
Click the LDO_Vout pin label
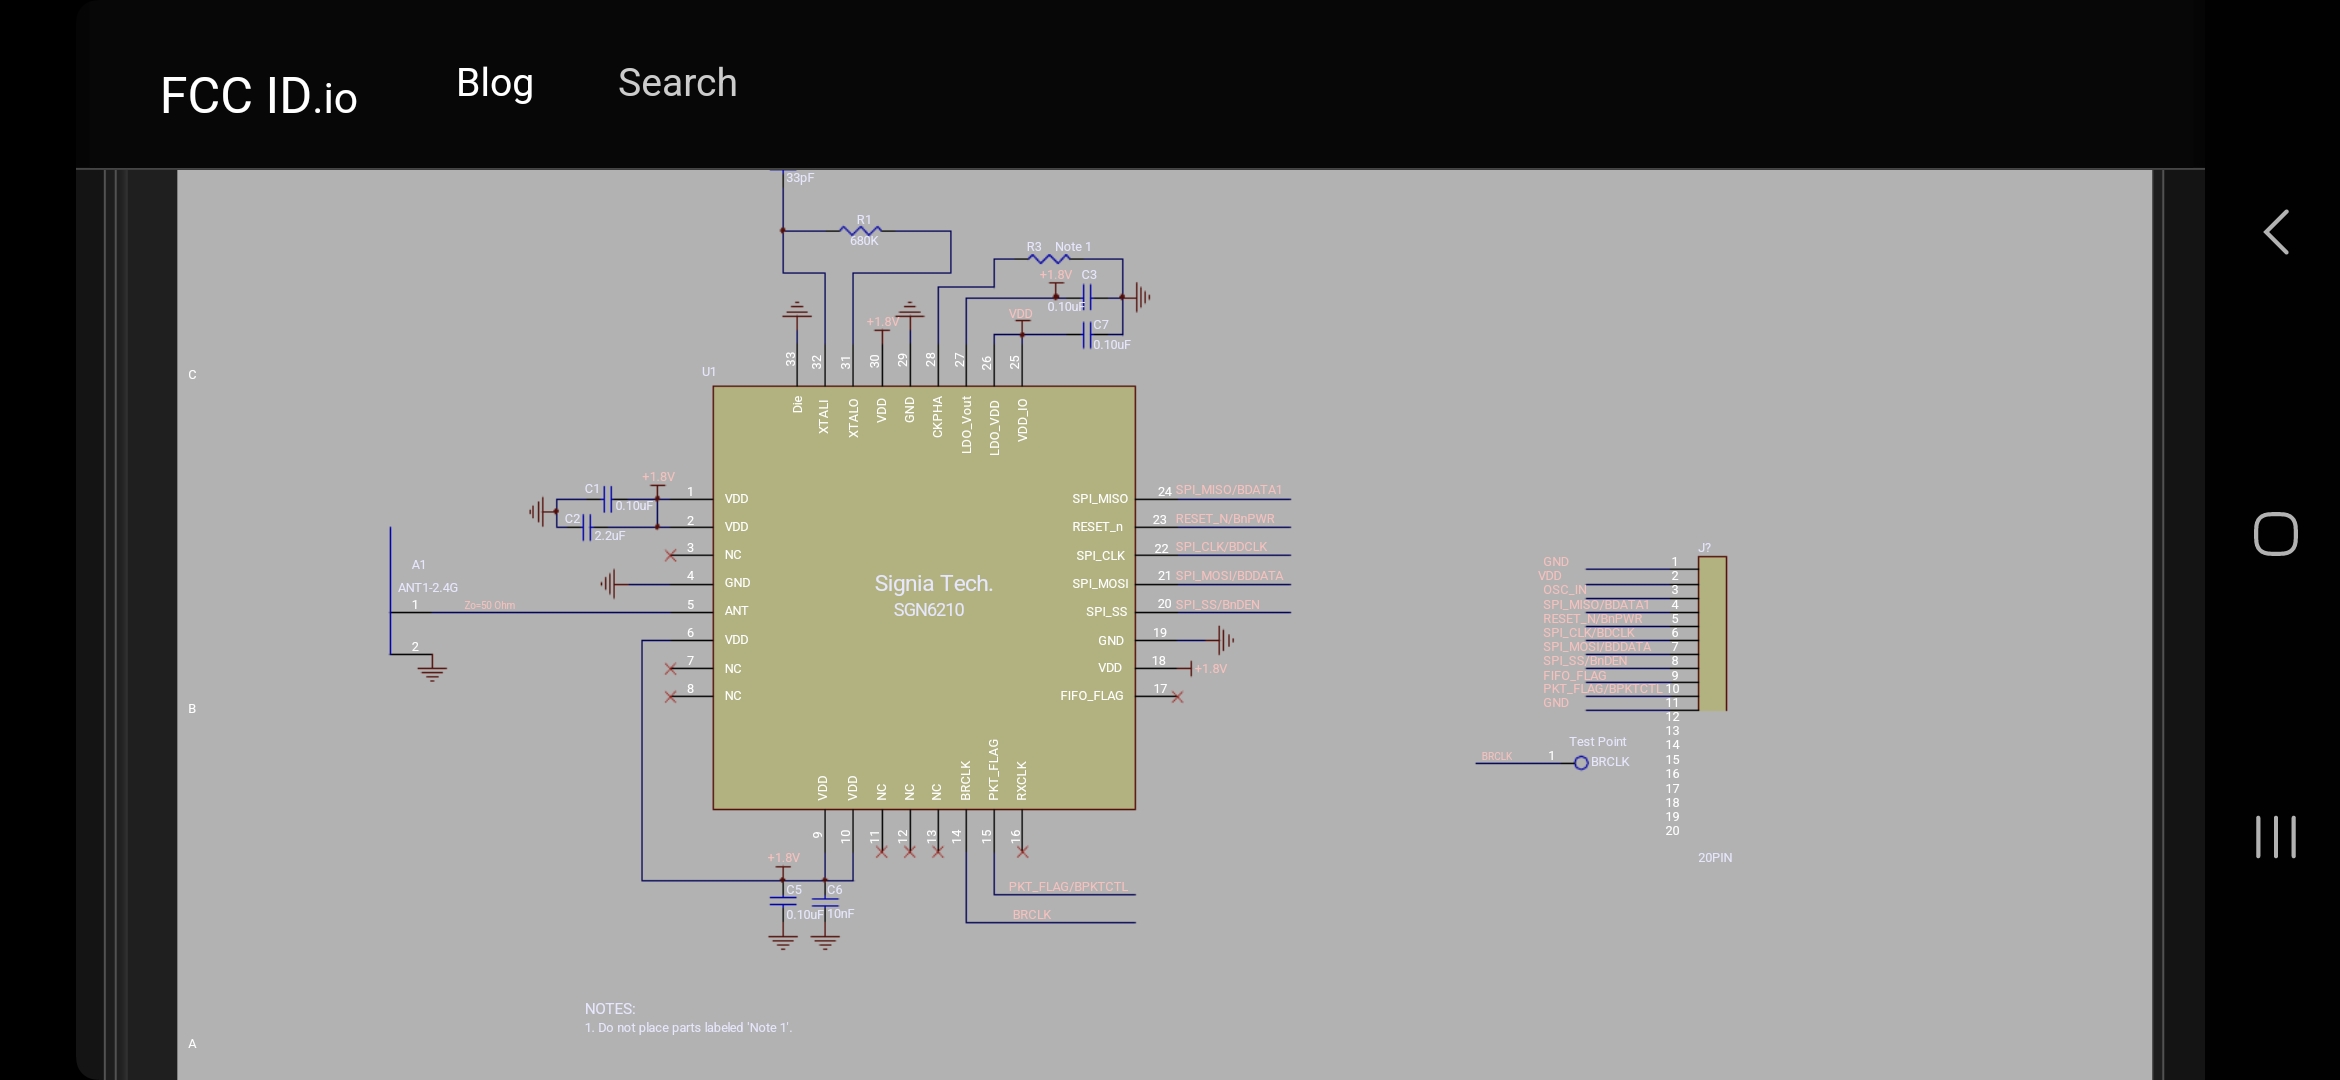pyautogui.click(x=966, y=425)
